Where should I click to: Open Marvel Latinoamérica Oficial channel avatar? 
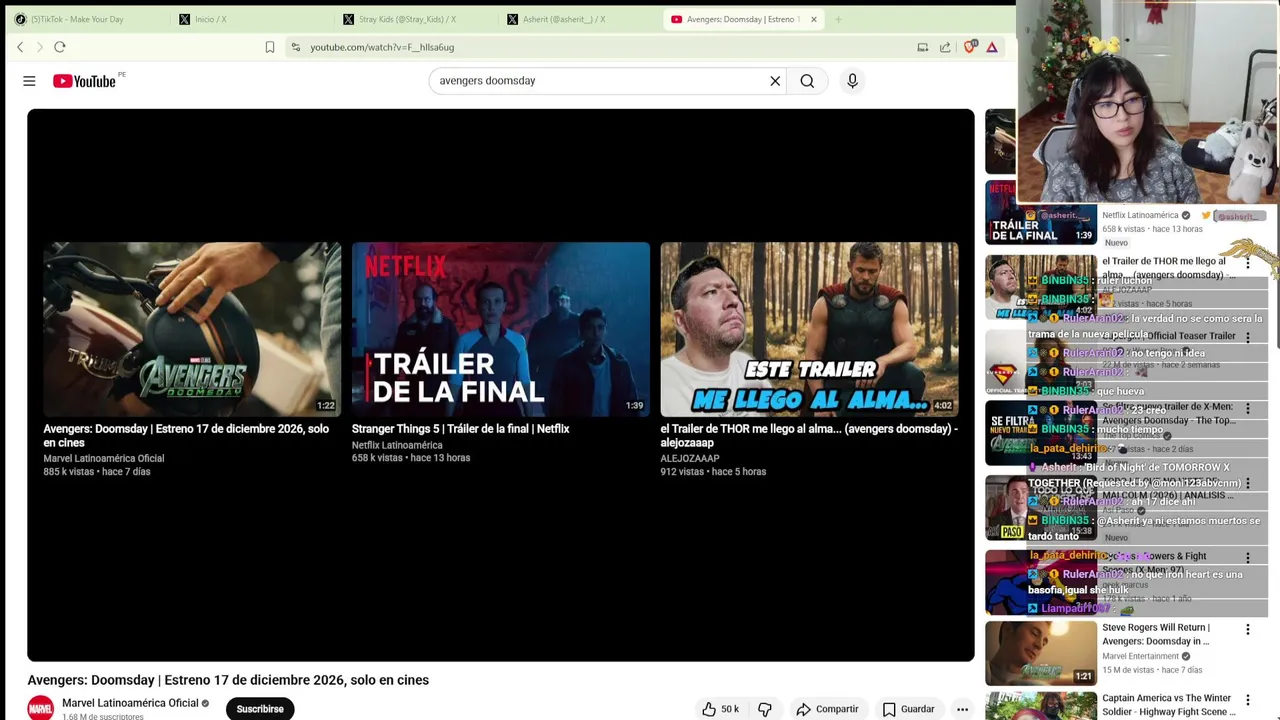click(x=41, y=708)
